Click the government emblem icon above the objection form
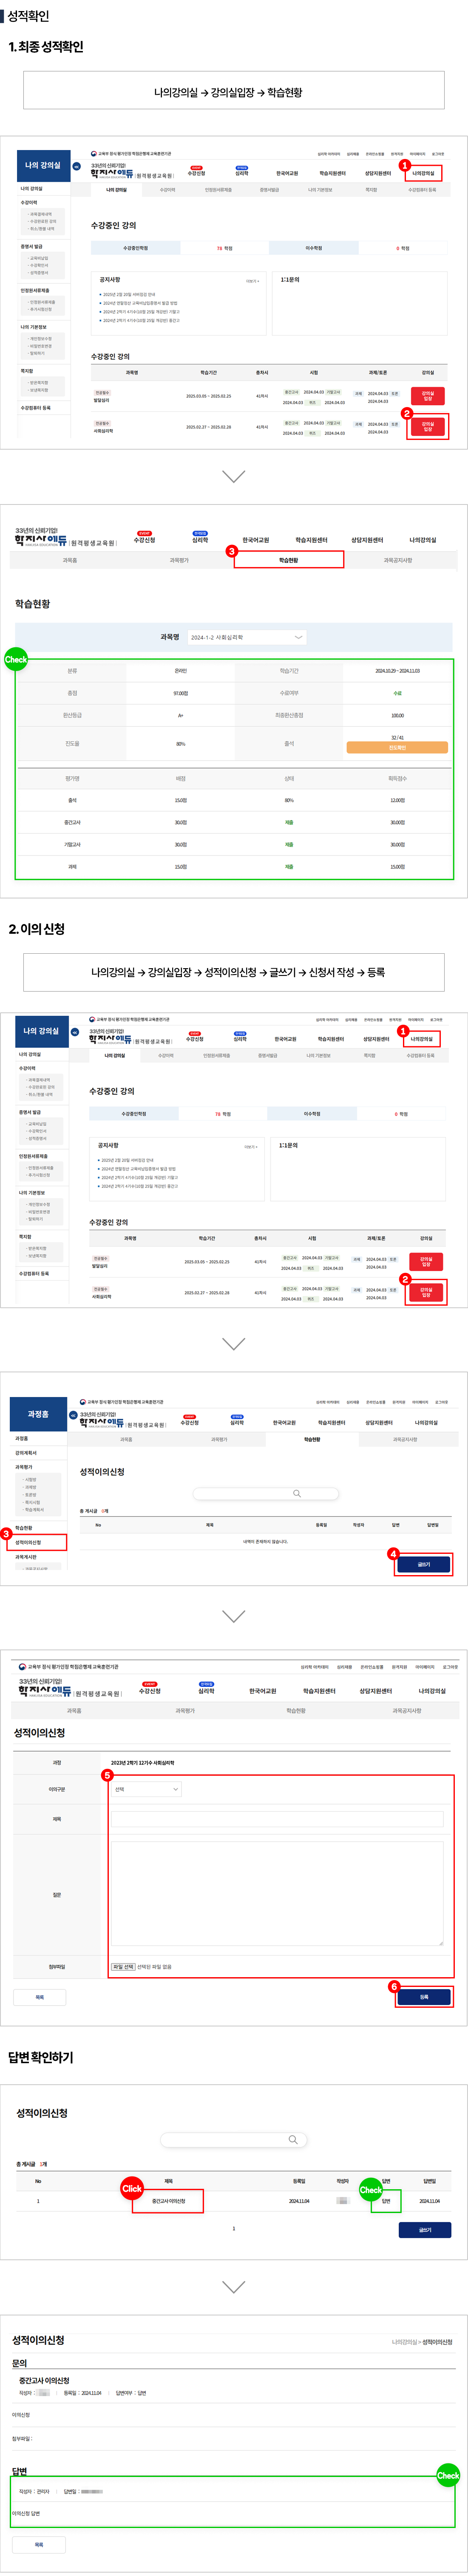Image resolution: width=468 pixels, height=2576 pixels. pyautogui.click(x=23, y=1666)
